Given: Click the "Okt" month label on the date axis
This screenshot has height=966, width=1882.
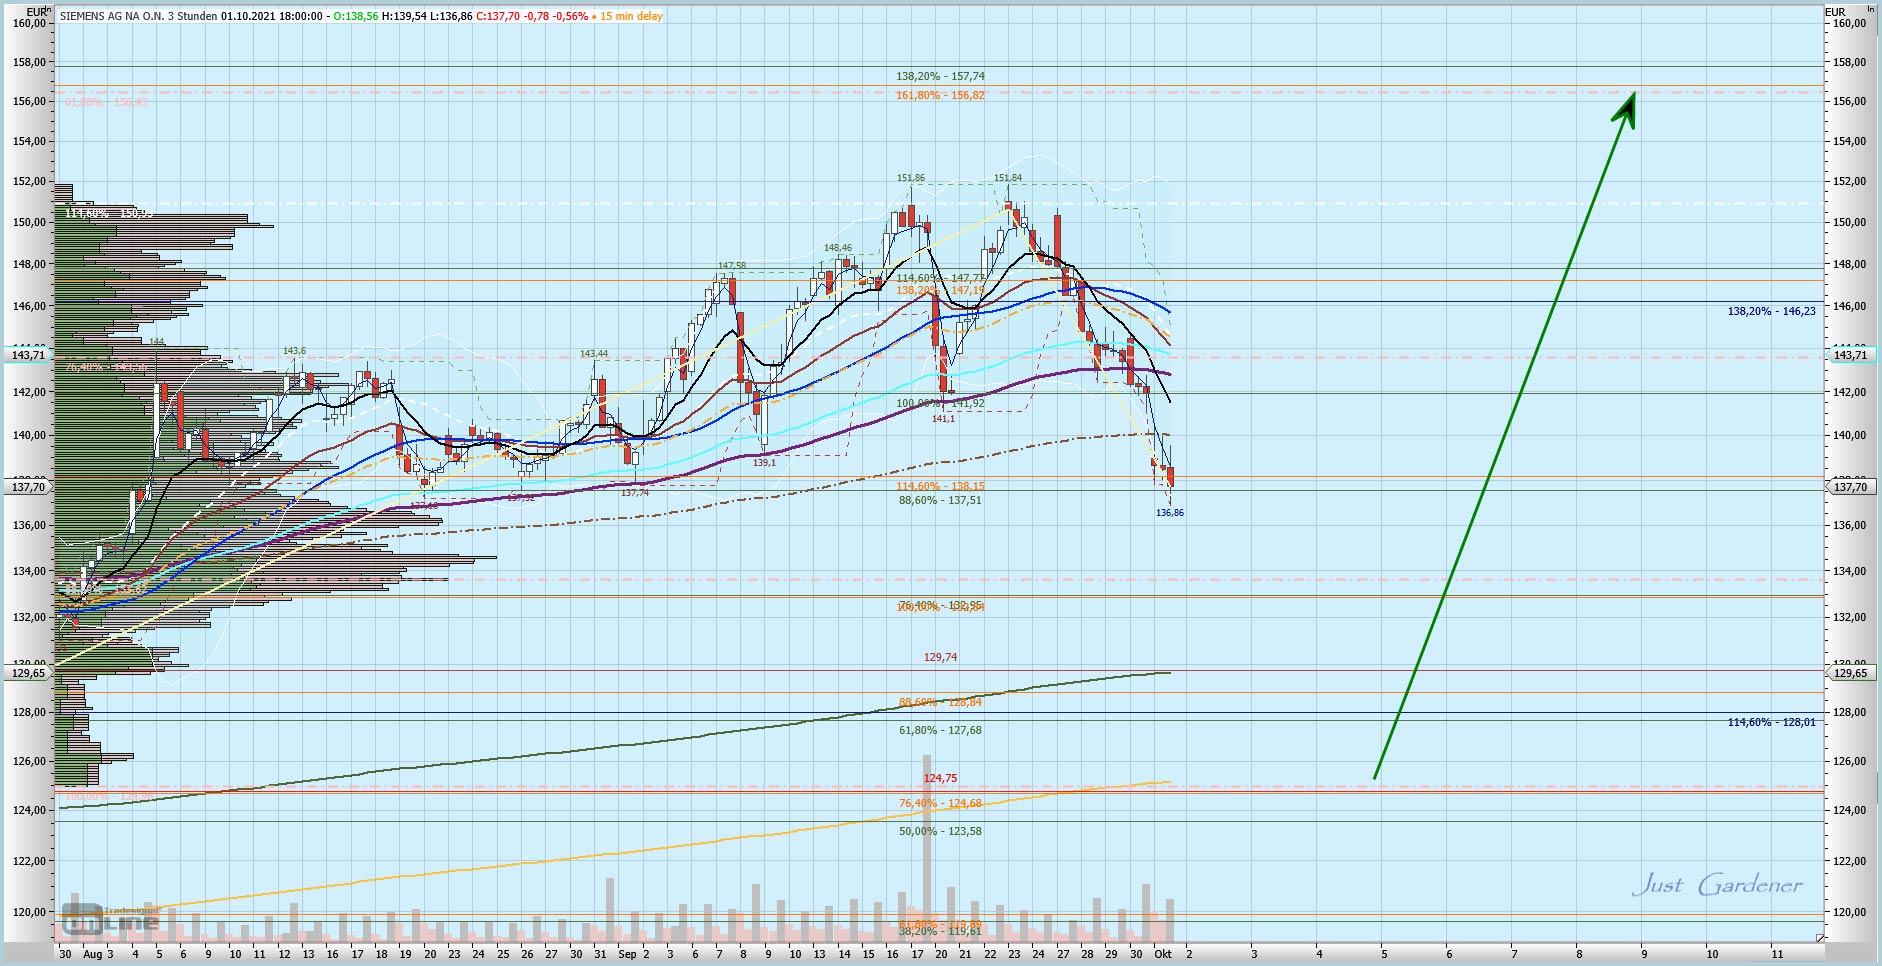Looking at the screenshot, I should click(x=1163, y=954).
